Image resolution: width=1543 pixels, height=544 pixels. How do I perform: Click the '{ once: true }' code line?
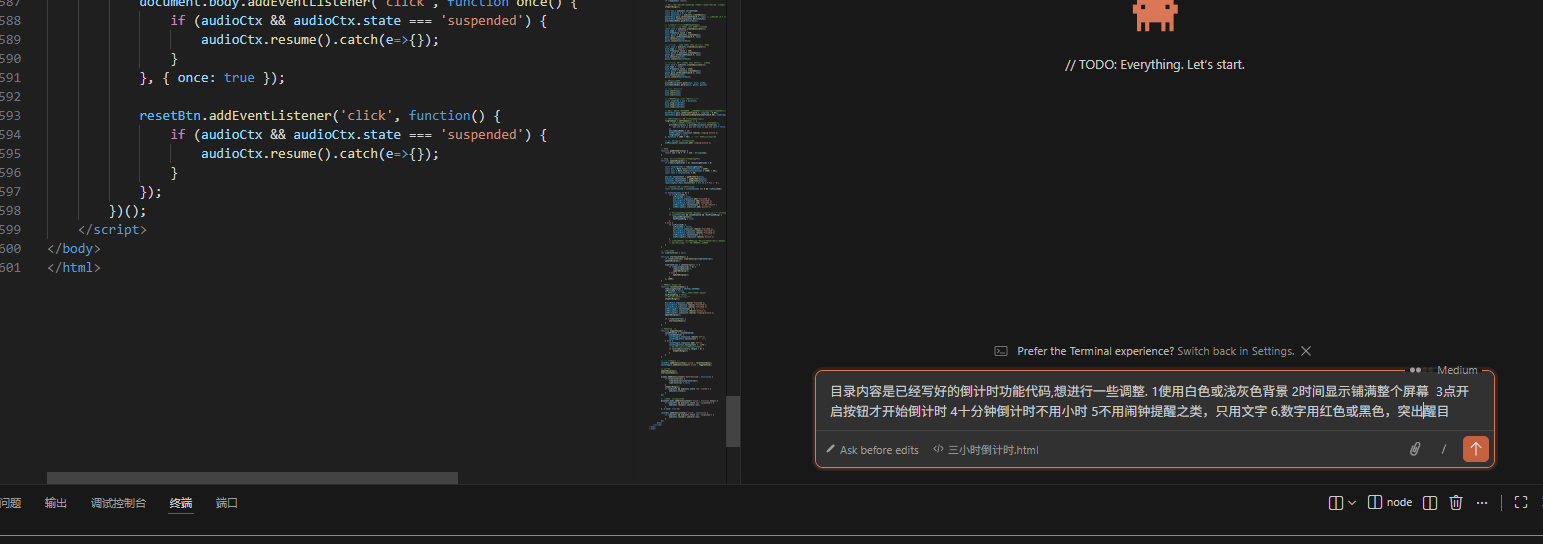[212, 78]
